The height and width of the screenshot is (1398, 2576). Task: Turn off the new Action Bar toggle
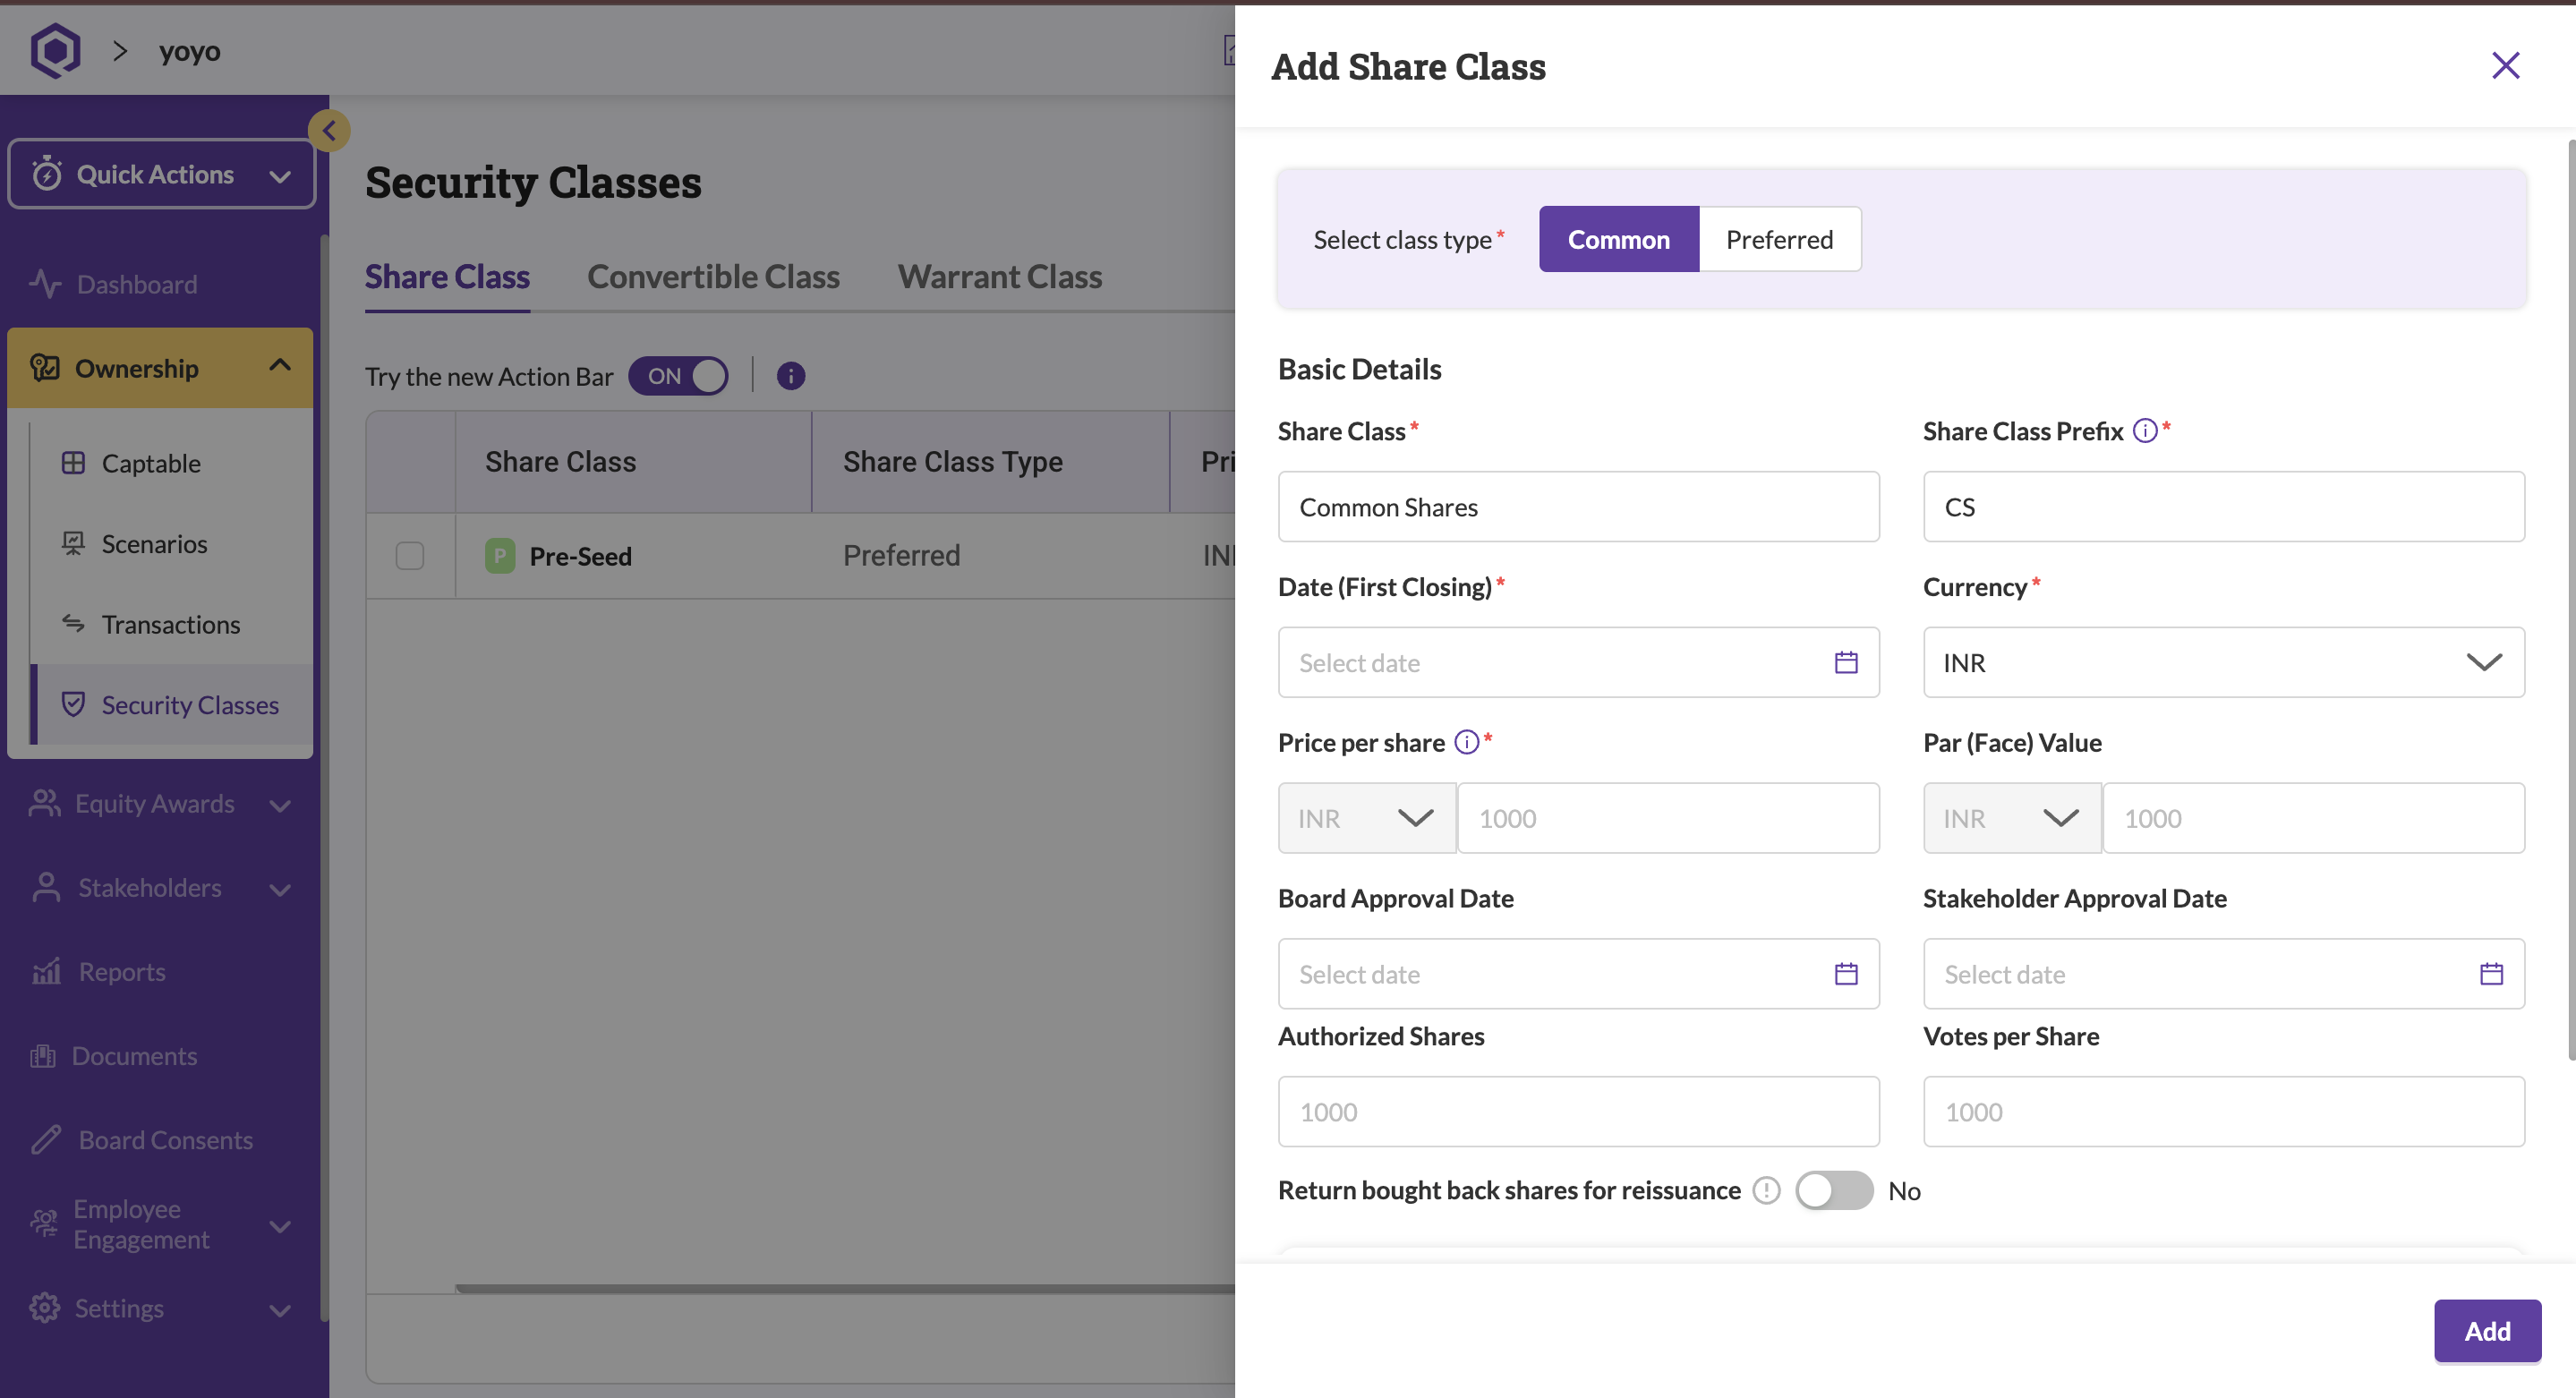tap(679, 376)
